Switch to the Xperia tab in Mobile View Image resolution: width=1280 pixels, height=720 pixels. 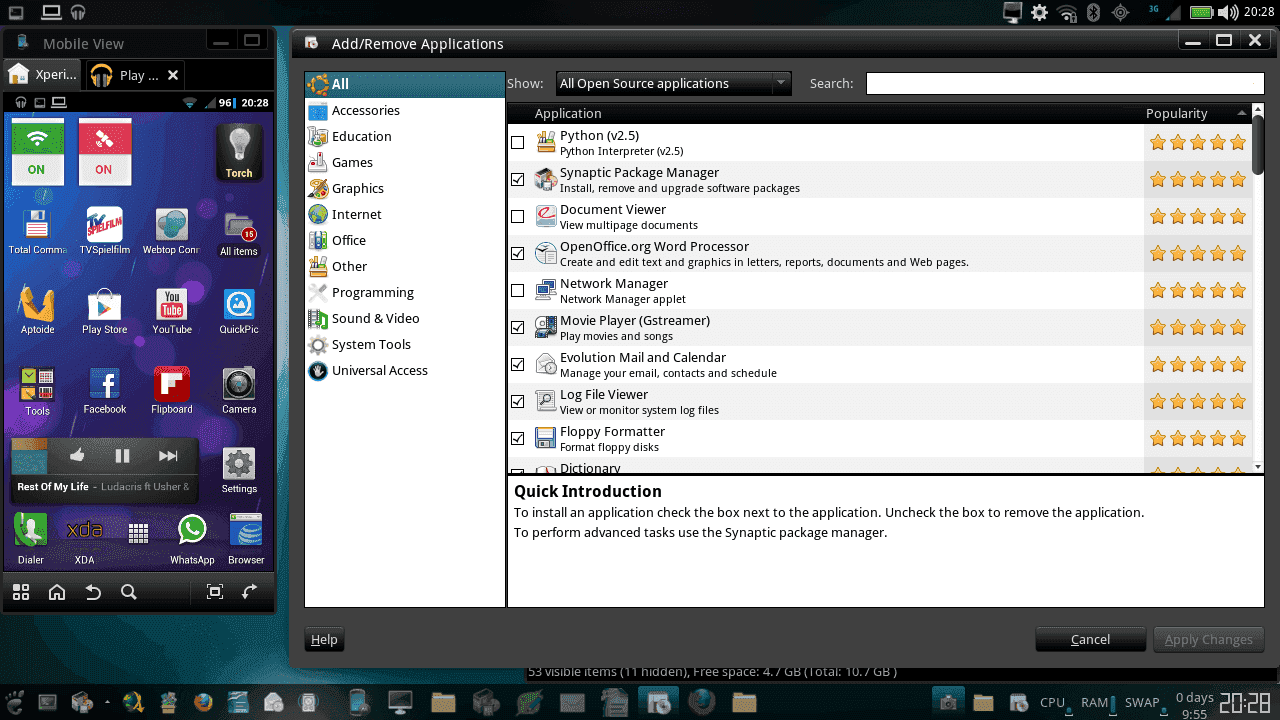point(43,75)
